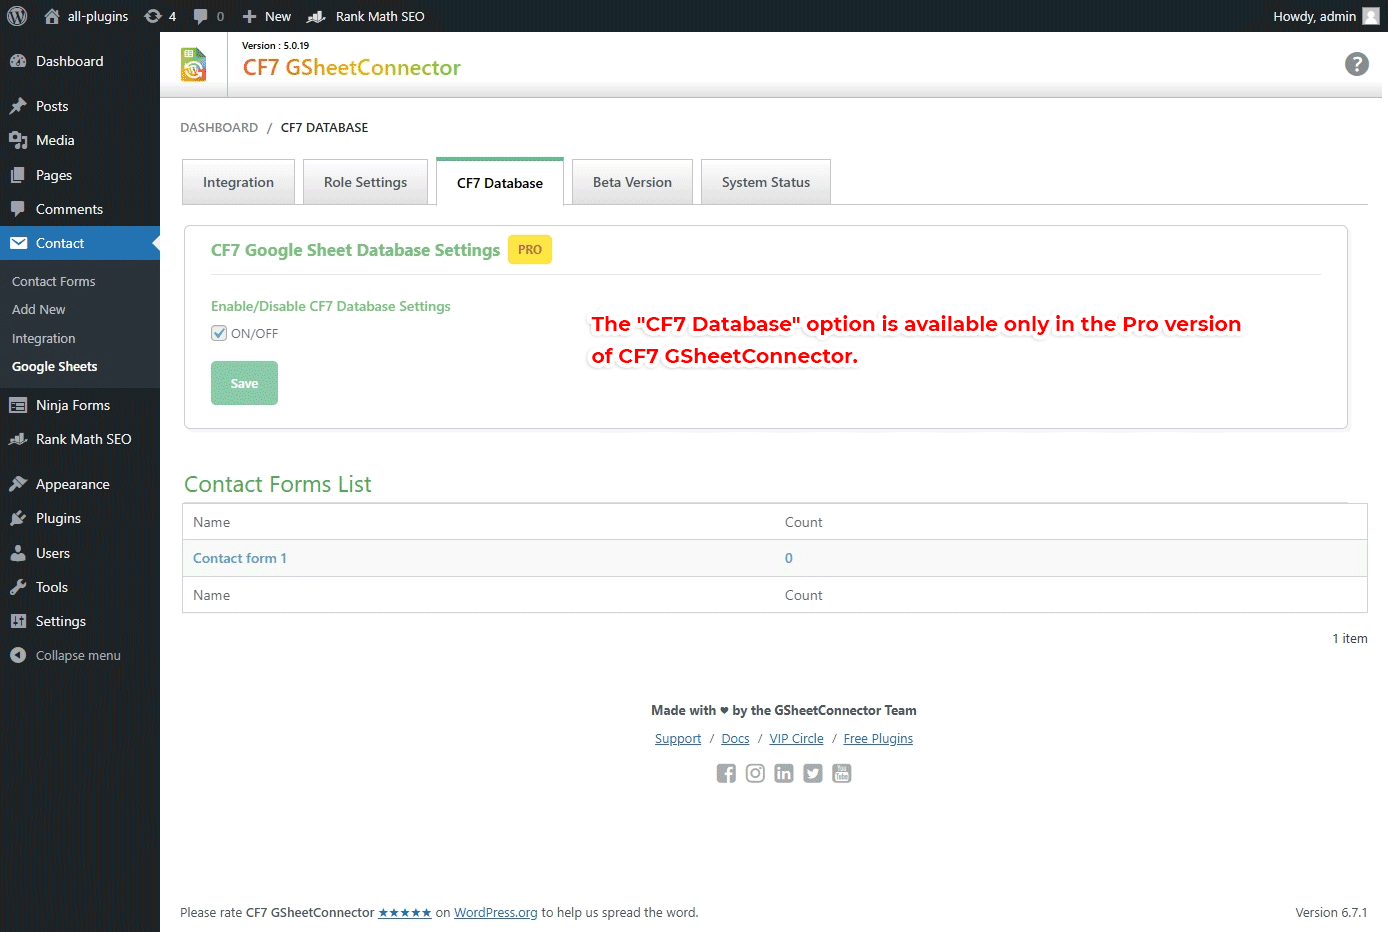
Task: Open Comments in sidebar
Action: (80, 209)
